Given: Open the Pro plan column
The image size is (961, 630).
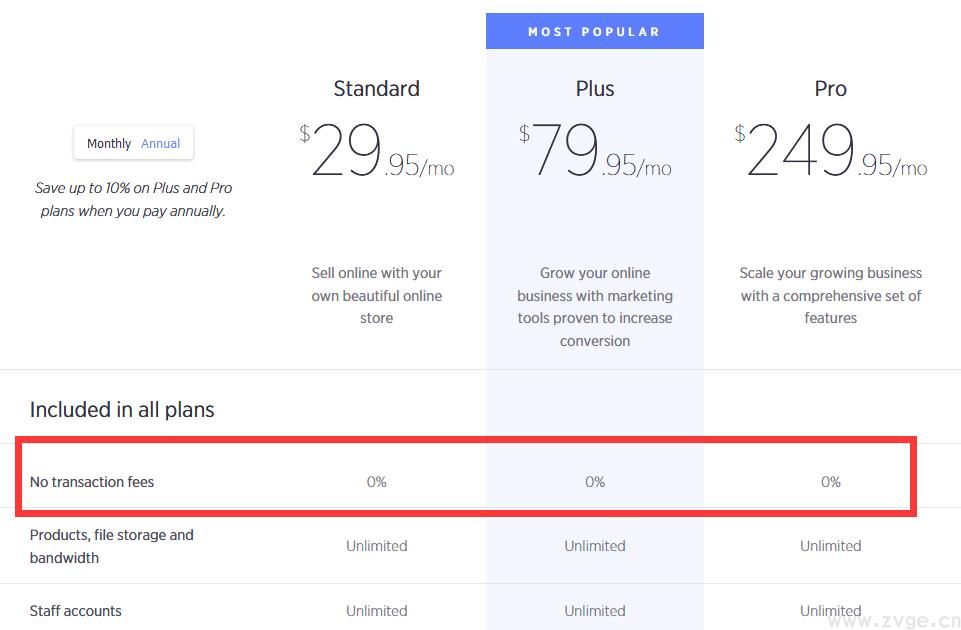Looking at the screenshot, I should [830, 88].
